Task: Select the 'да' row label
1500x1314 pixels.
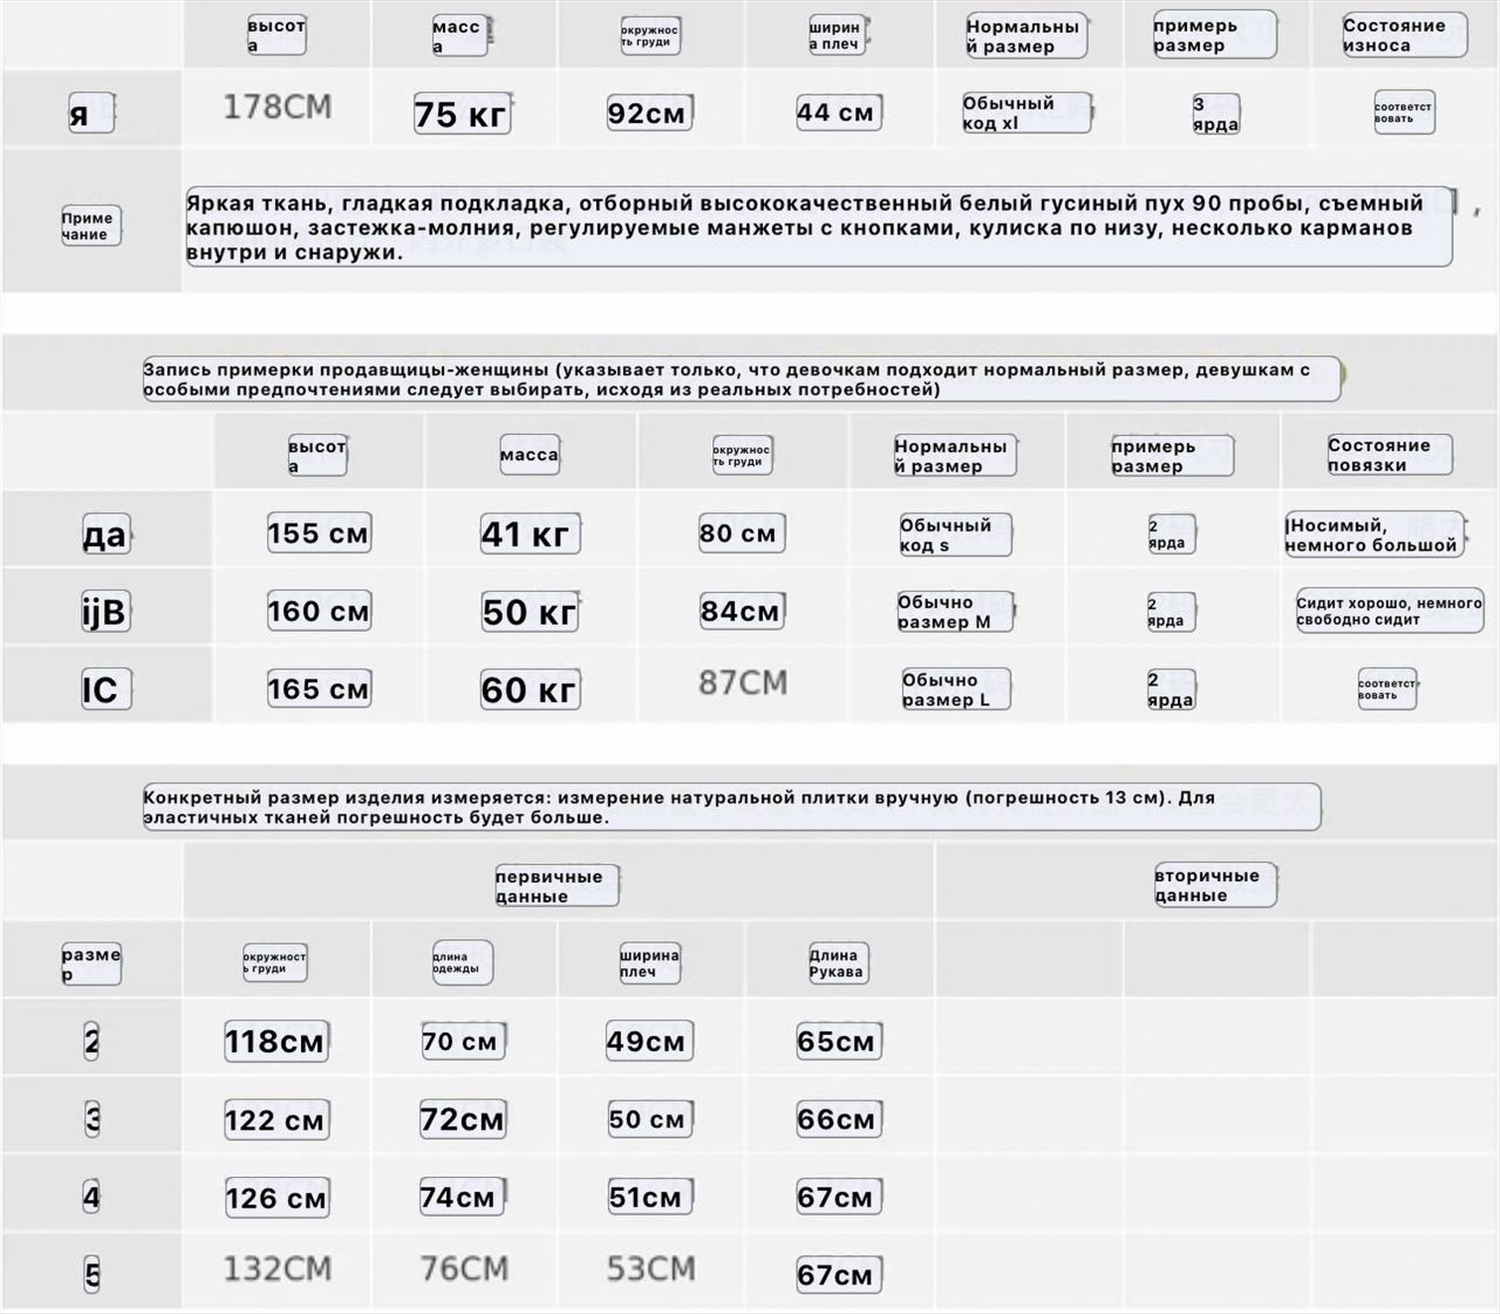Action: [105, 534]
